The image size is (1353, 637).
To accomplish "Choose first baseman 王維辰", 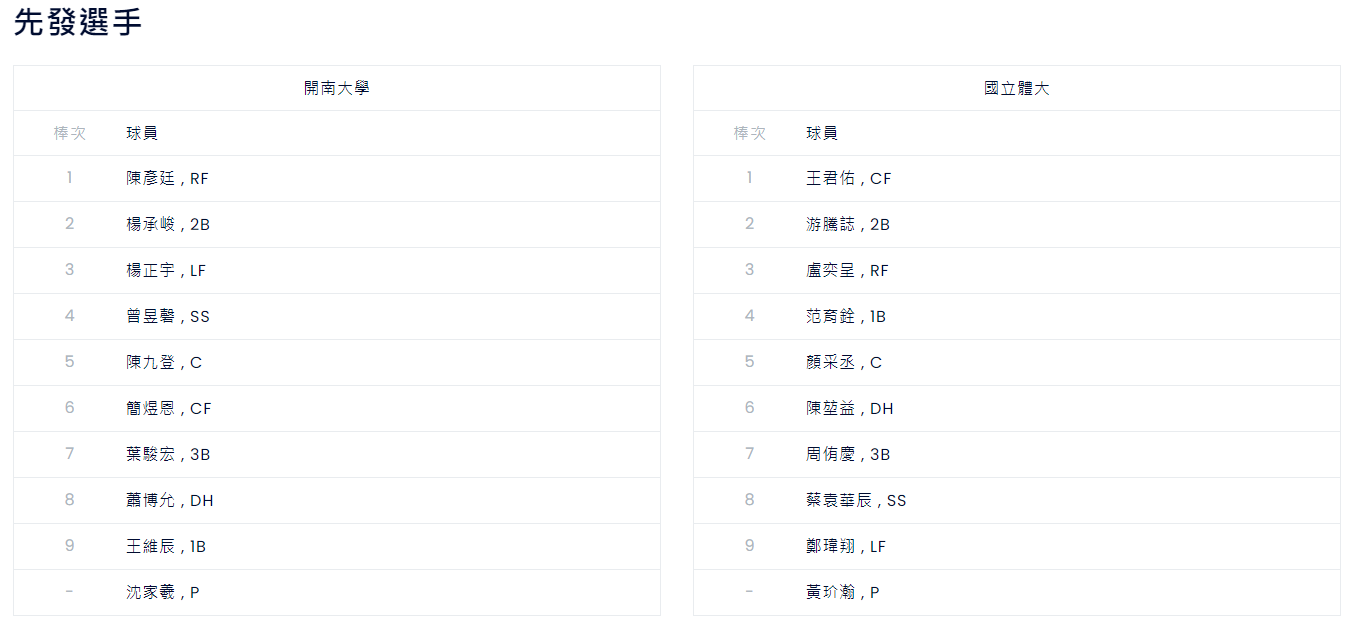I will [x=166, y=547].
